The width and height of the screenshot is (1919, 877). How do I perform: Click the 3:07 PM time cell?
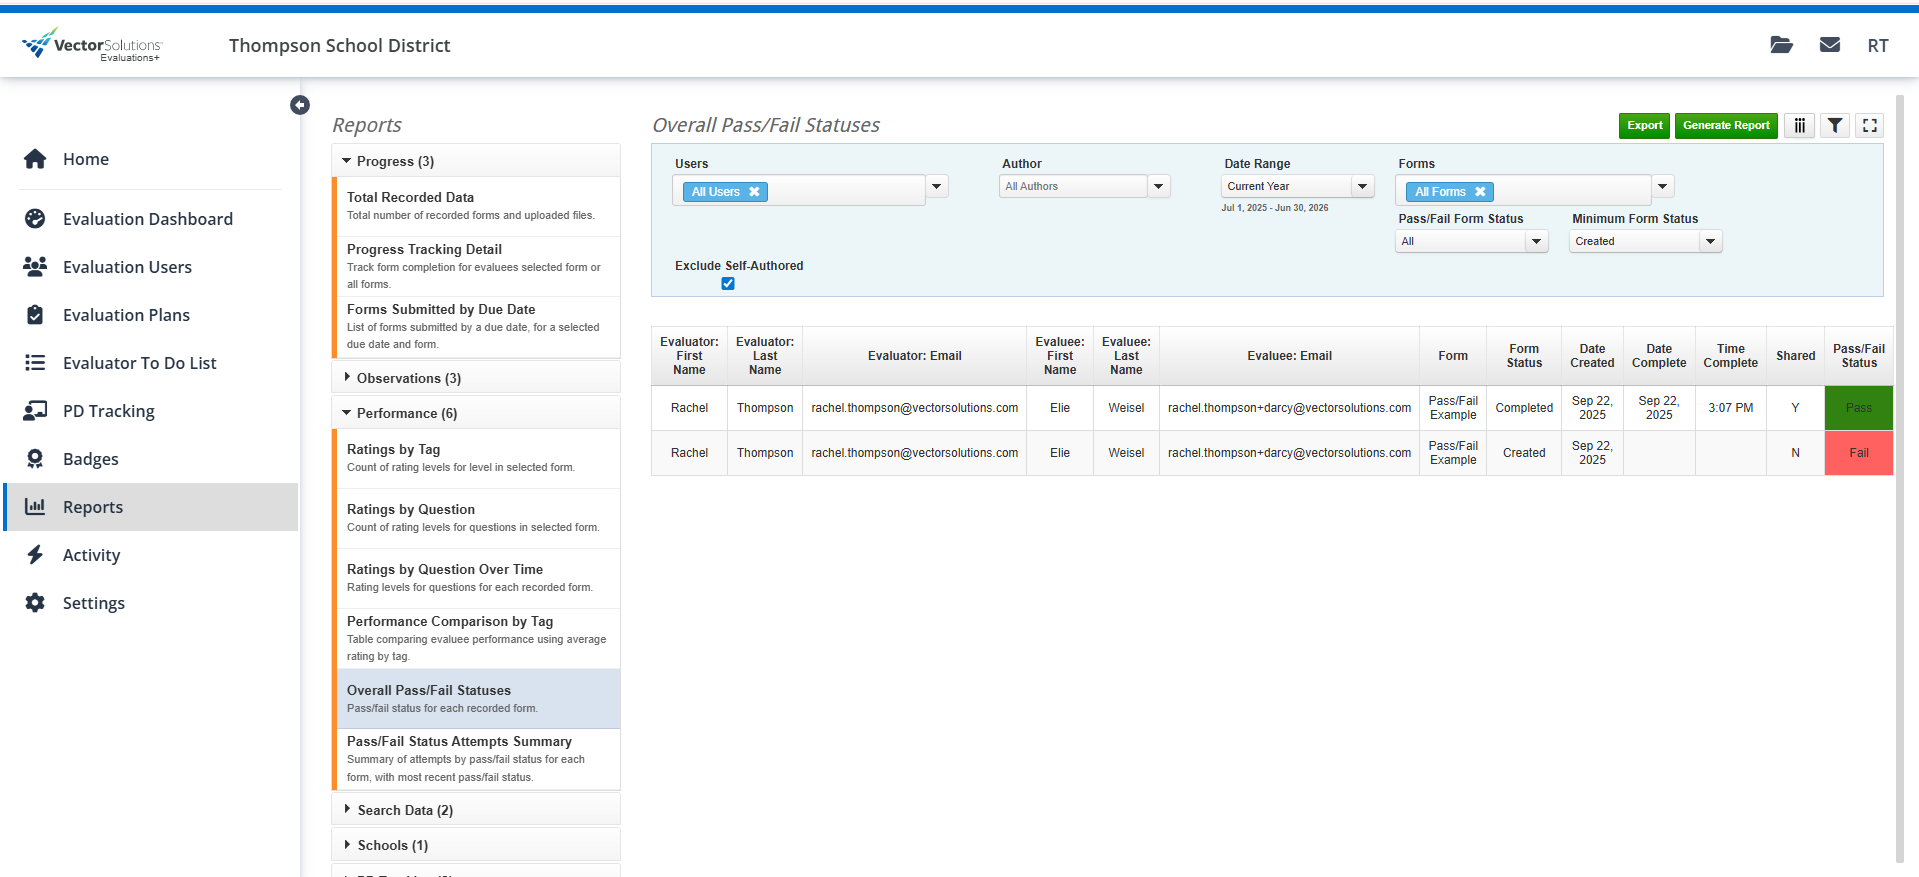(1730, 408)
